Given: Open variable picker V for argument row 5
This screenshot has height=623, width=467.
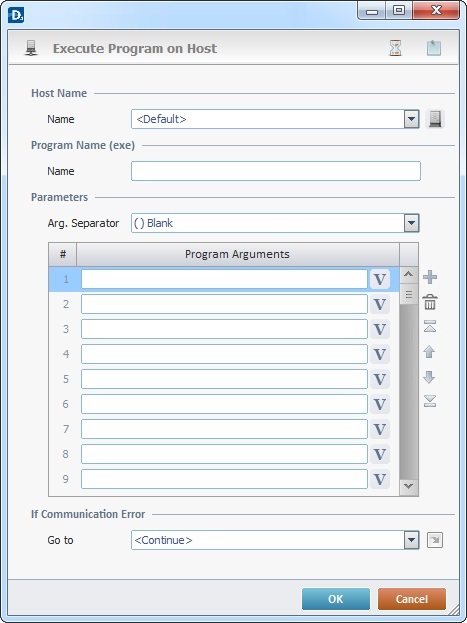Looking at the screenshot, I should pyautogui.click(x=380, y=379).
